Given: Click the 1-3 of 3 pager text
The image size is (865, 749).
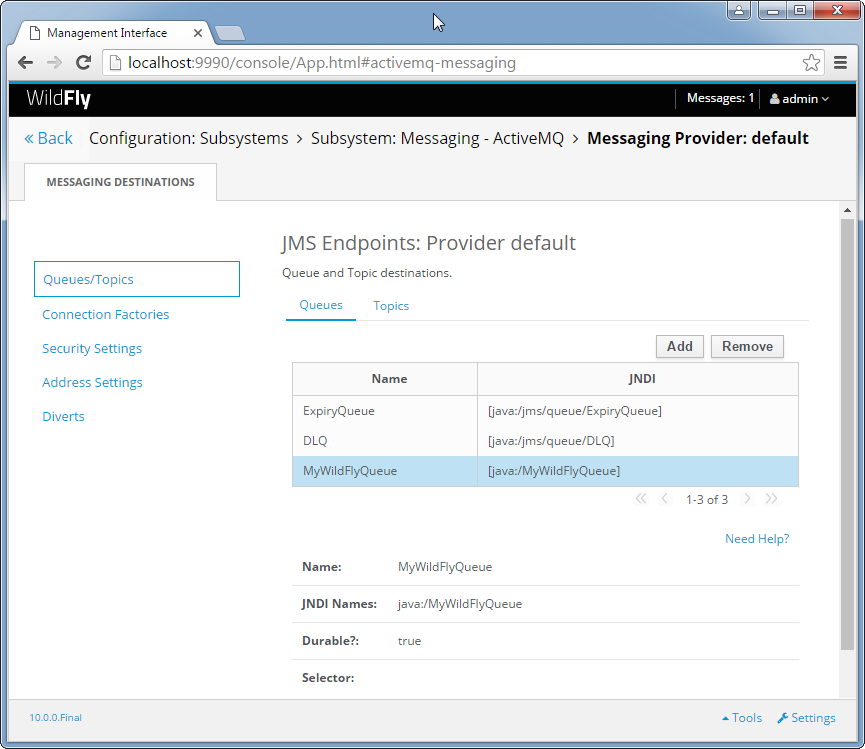Looking at the screenshot, I should pyautogui.click(x=707, y=500).
